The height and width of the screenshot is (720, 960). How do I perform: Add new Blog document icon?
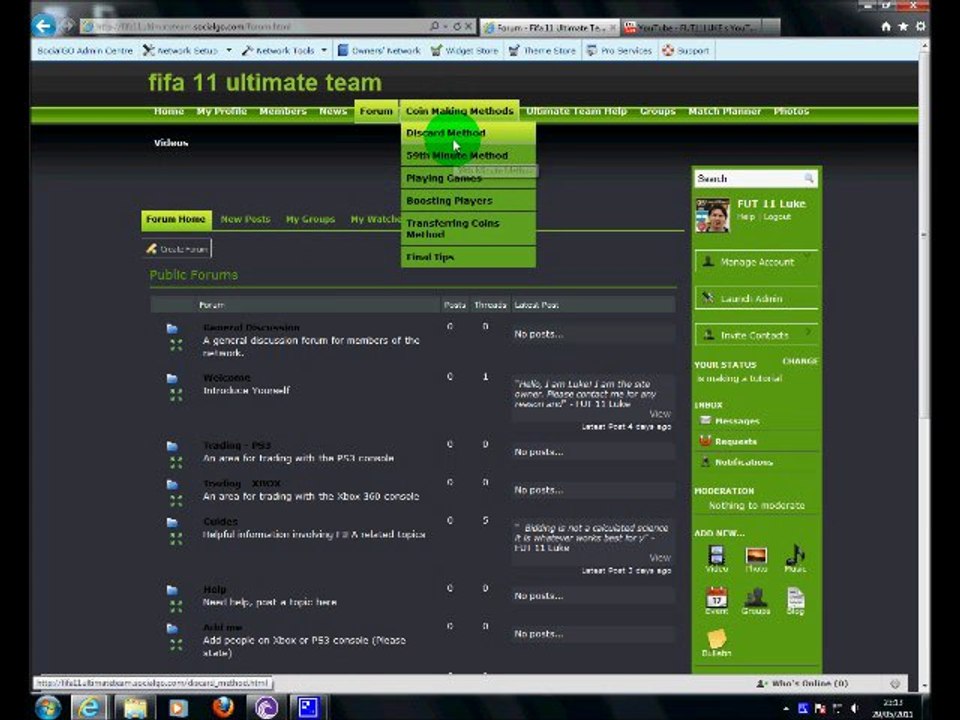[x=795, y=597]
